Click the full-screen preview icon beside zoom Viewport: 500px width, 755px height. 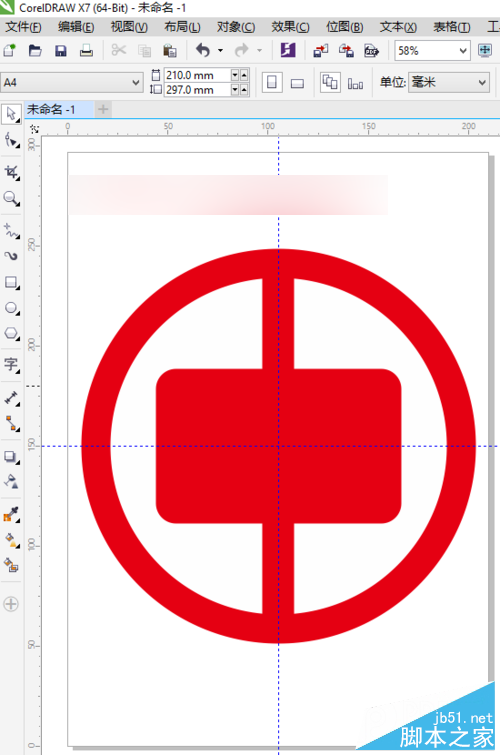tap(485, 50)
